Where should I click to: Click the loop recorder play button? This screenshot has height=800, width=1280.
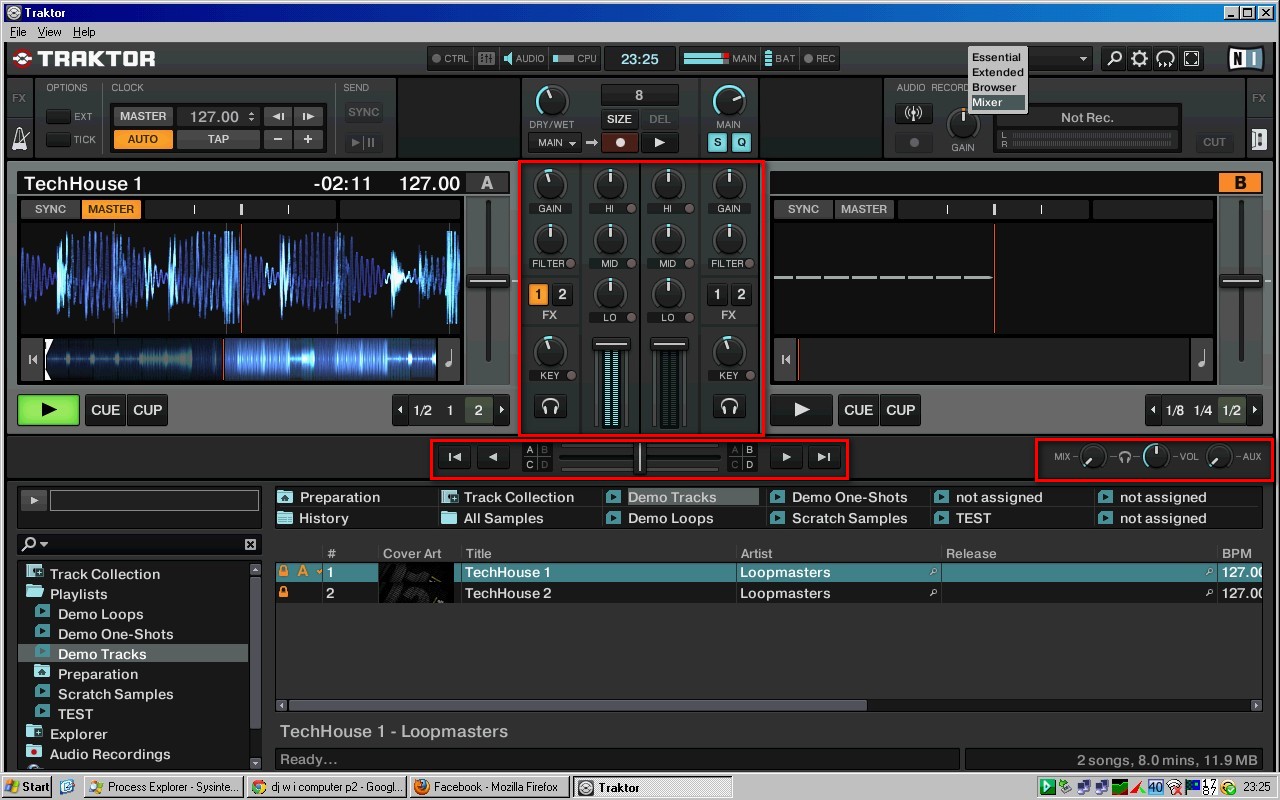tap(659, 143)
